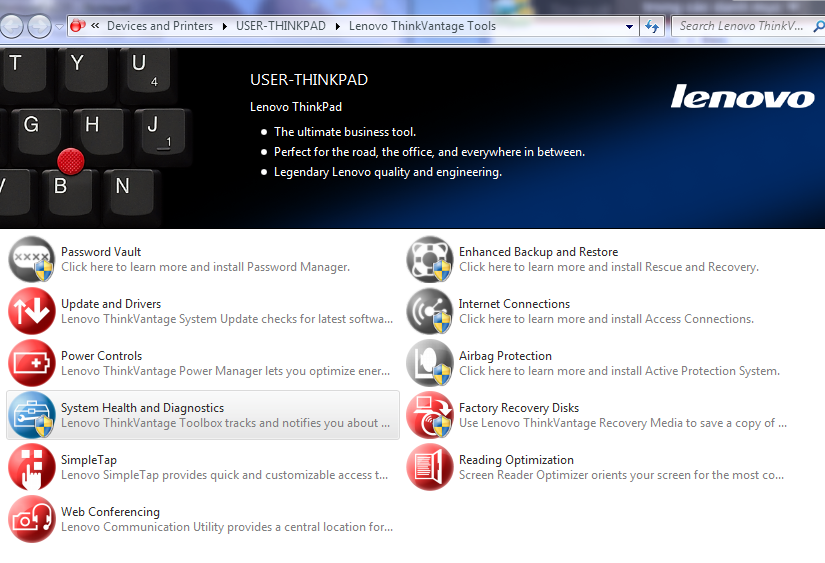The height and width of the screenshot is (563, 825).
Task: Click the 'Screen Reader Optimizer orients' description
Action: (621, 476)
